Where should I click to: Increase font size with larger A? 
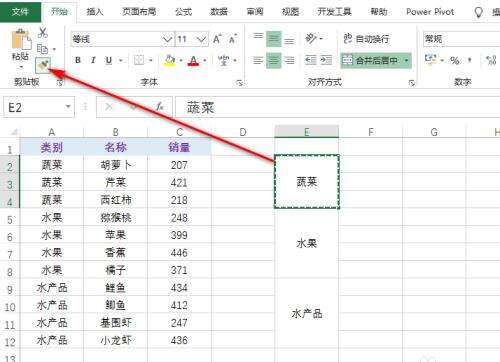tap(217, 39)
